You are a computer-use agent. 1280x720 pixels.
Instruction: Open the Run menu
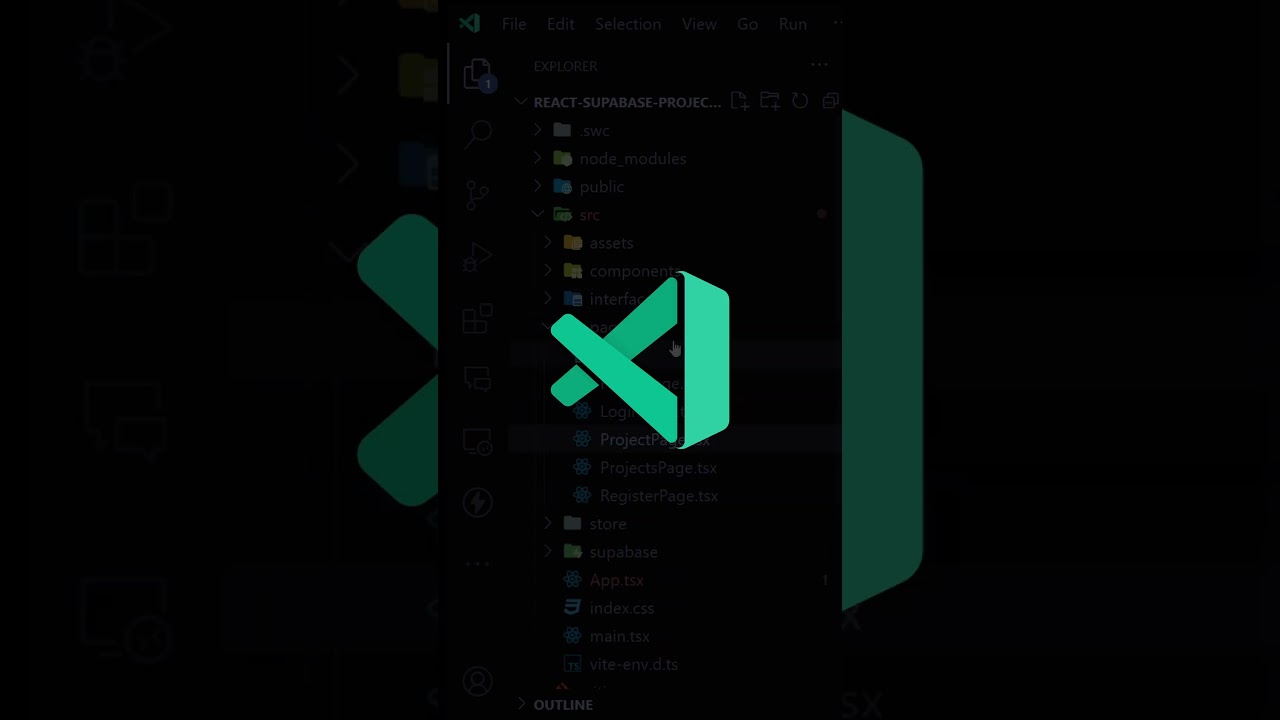(x=793, y=24)
